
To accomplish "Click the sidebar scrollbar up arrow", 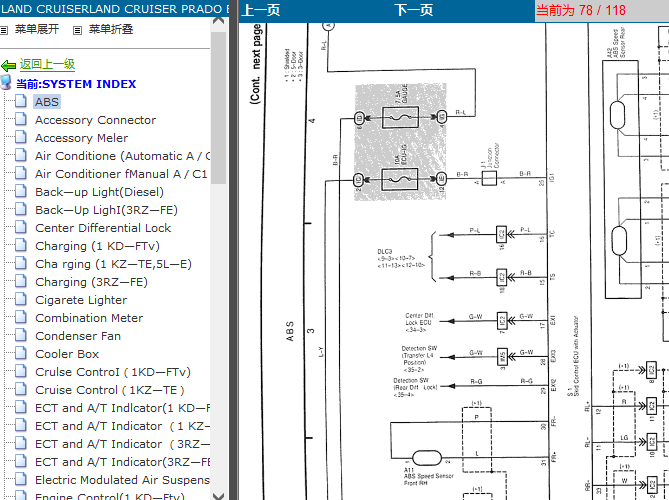I will (x=218, y=20).
